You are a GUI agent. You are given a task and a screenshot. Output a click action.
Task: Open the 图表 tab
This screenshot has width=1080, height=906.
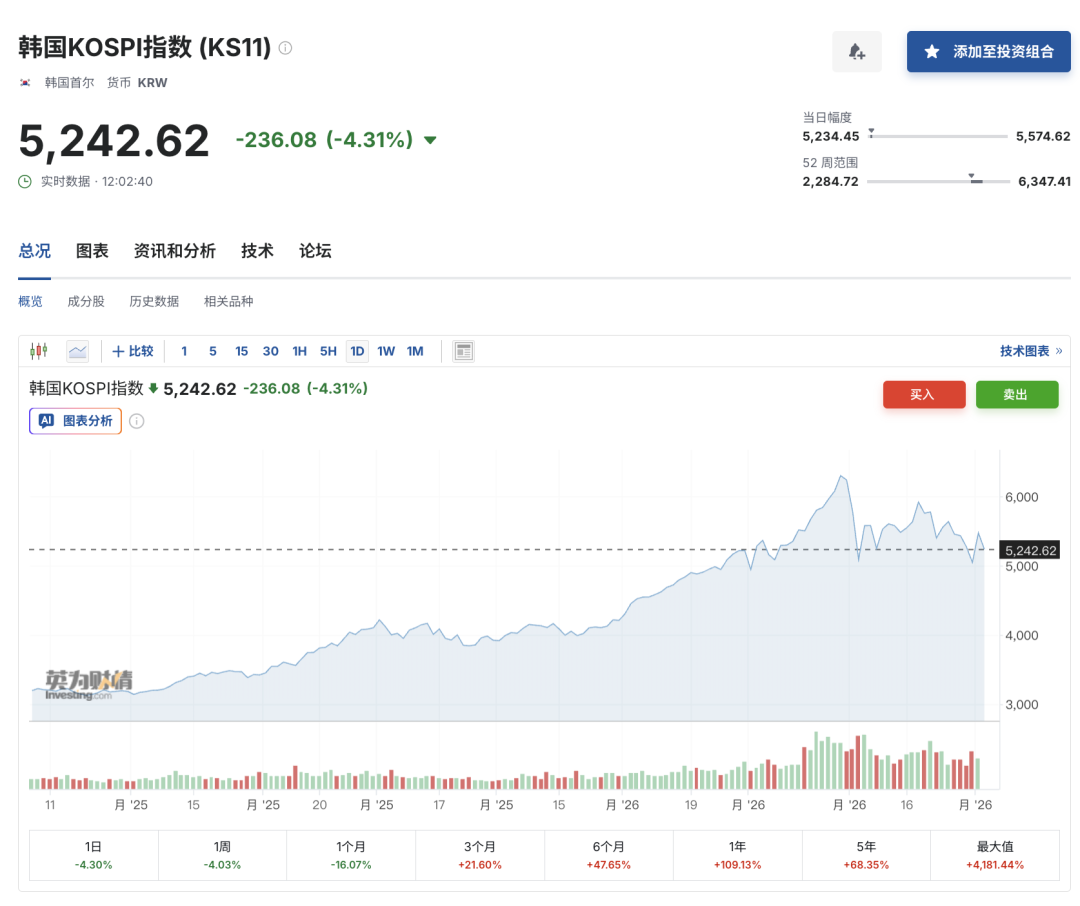point(92,251)
